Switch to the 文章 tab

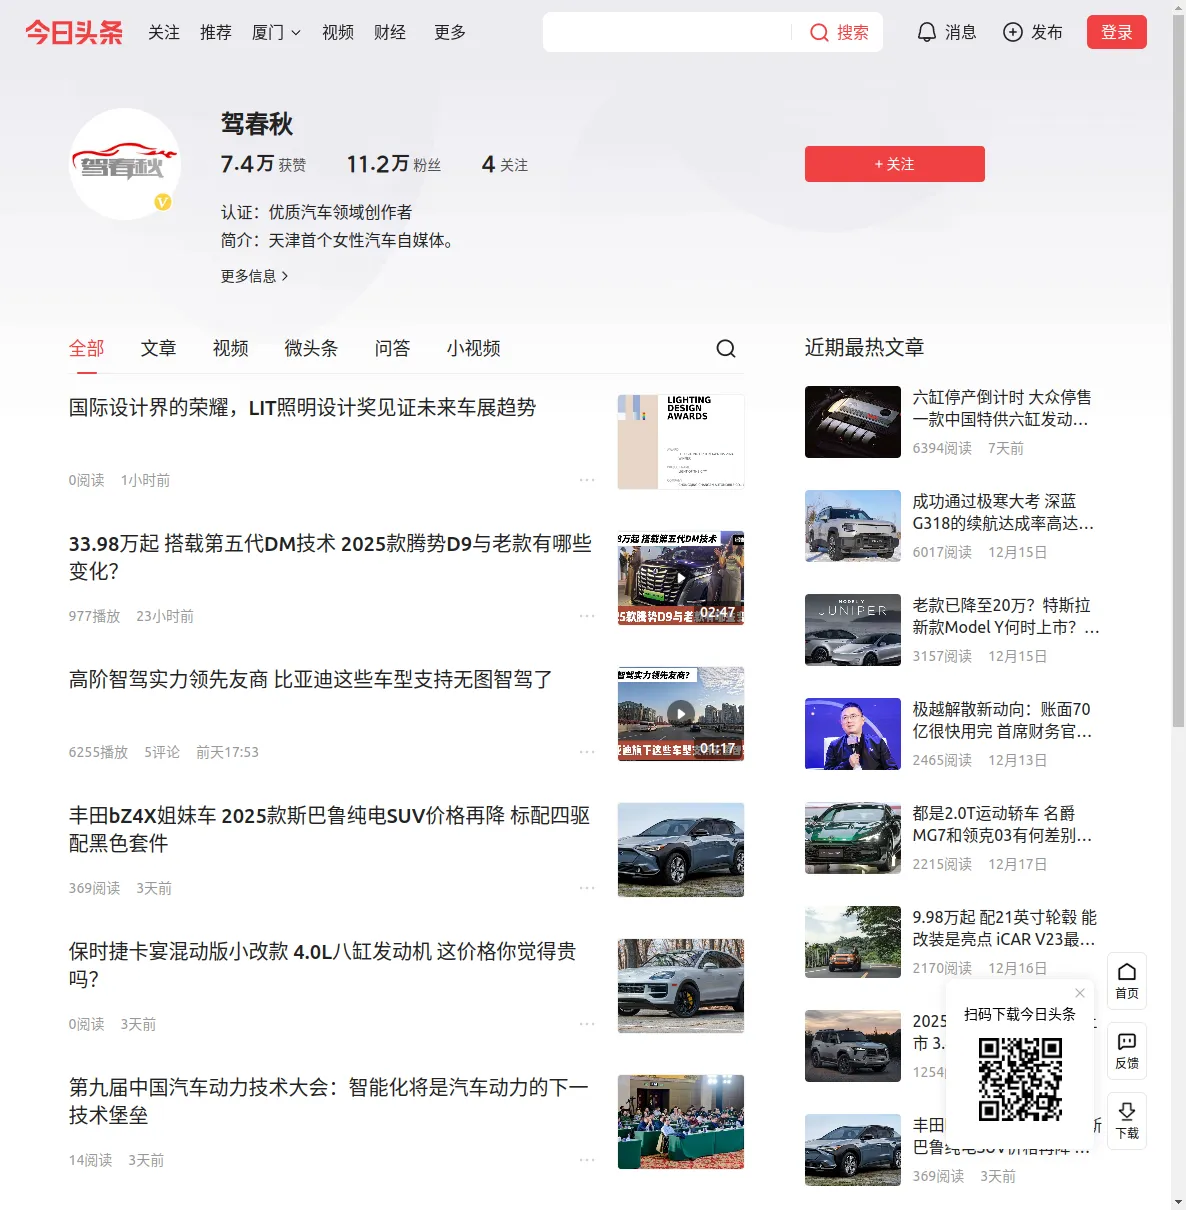159,348
